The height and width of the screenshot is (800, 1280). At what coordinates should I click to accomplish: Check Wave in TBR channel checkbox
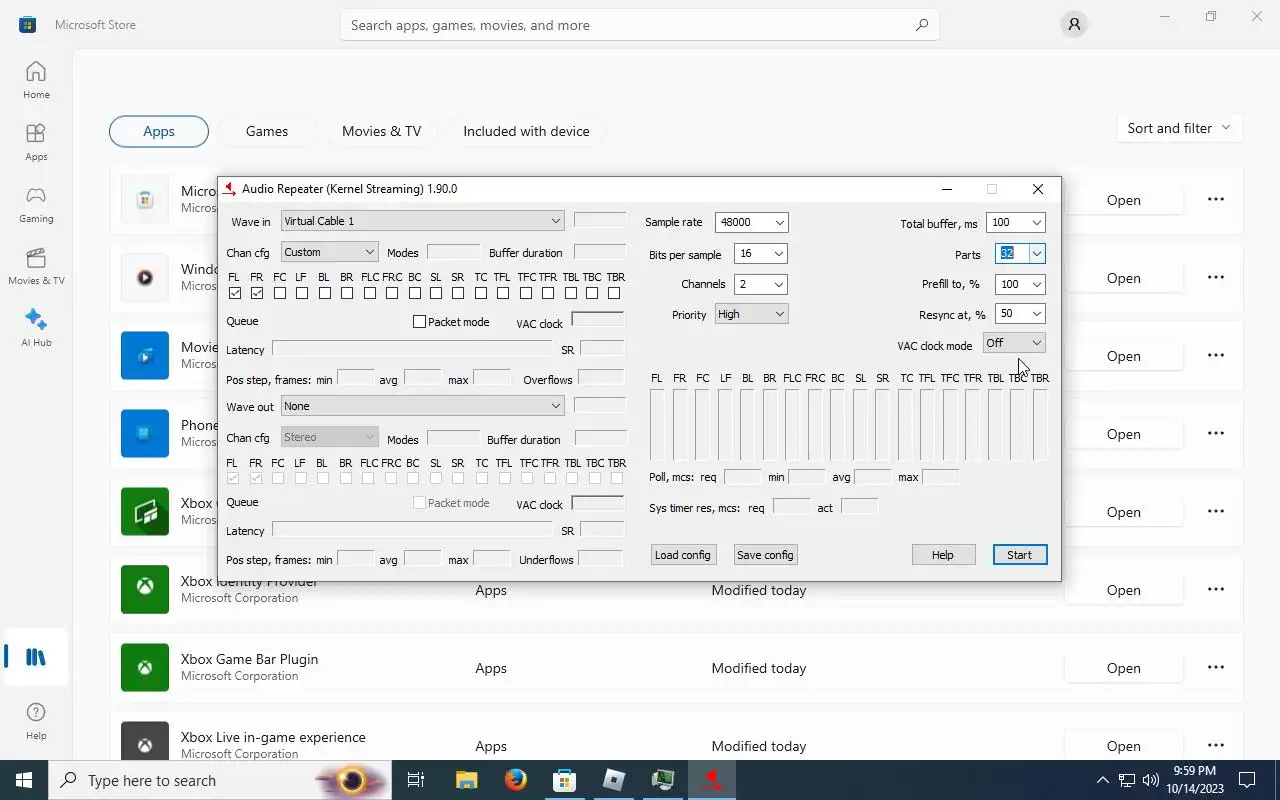coord(614,293)
